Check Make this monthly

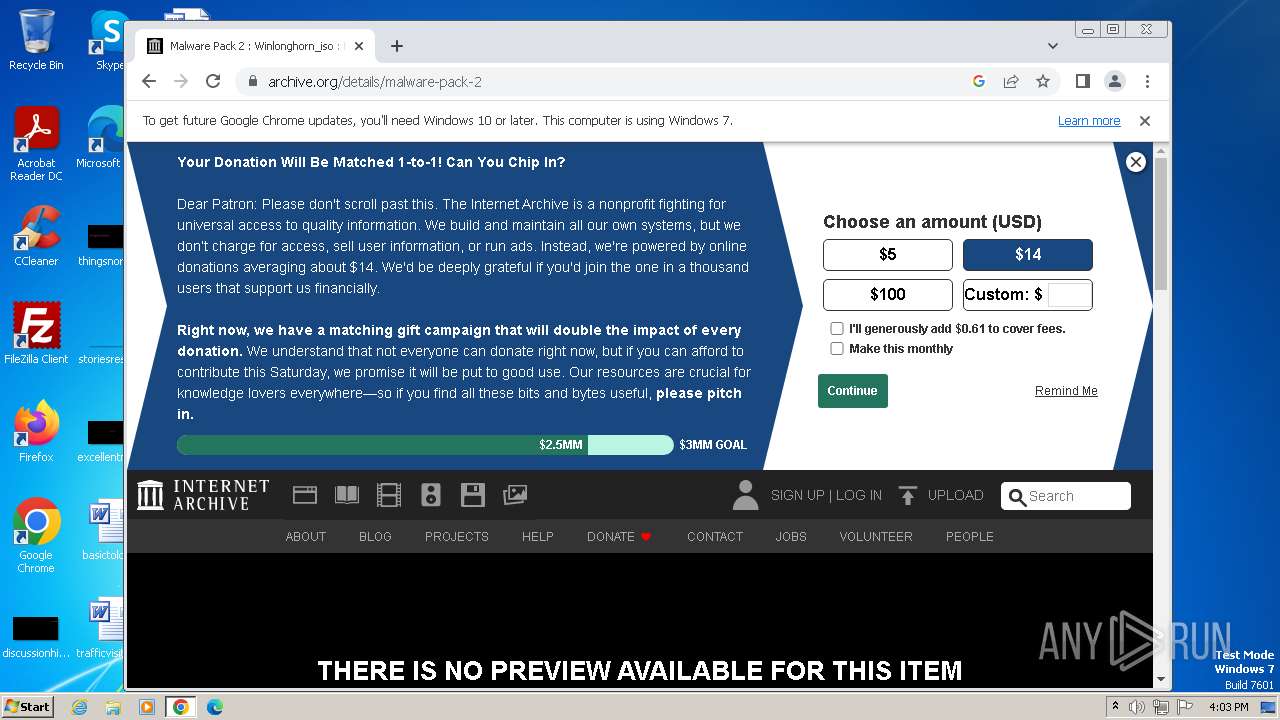(837, 348)
